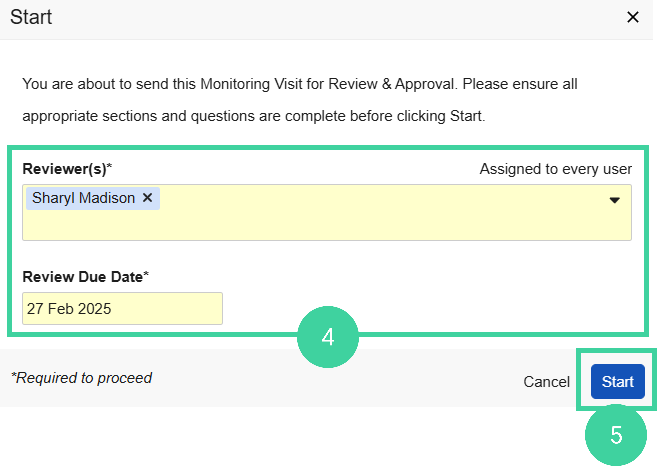Image resolution: width=657 pixels, height=466 pixels.
Task: Click the 'Assigned to every user' text
Action: 556,169
